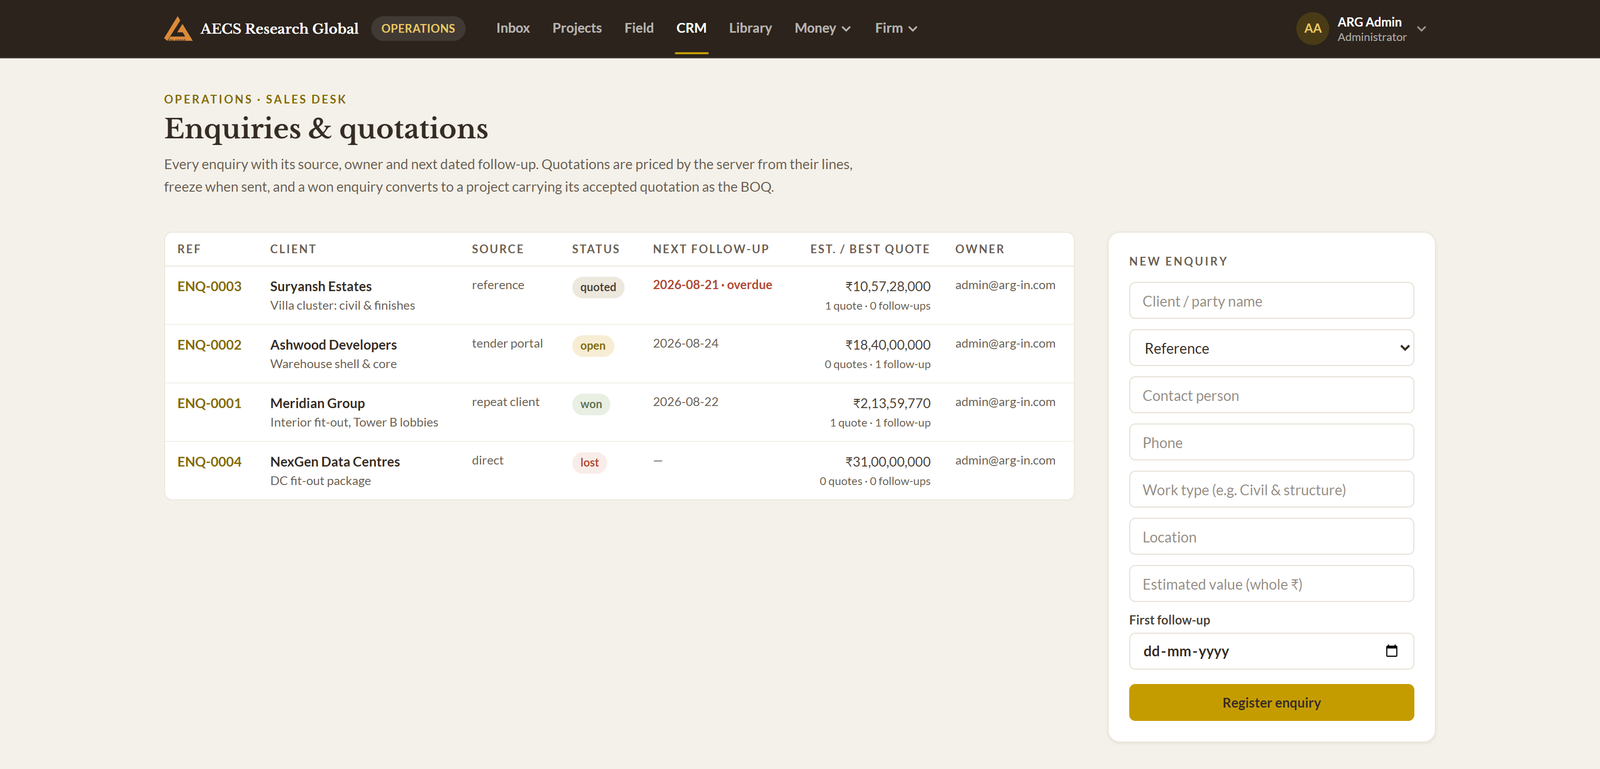Image resolution: width=1600 pixels, height=769 pixels.
Task: Click the 2026-08-24 follow-up date
Action: pyautogui.click(x=686, y=343)
